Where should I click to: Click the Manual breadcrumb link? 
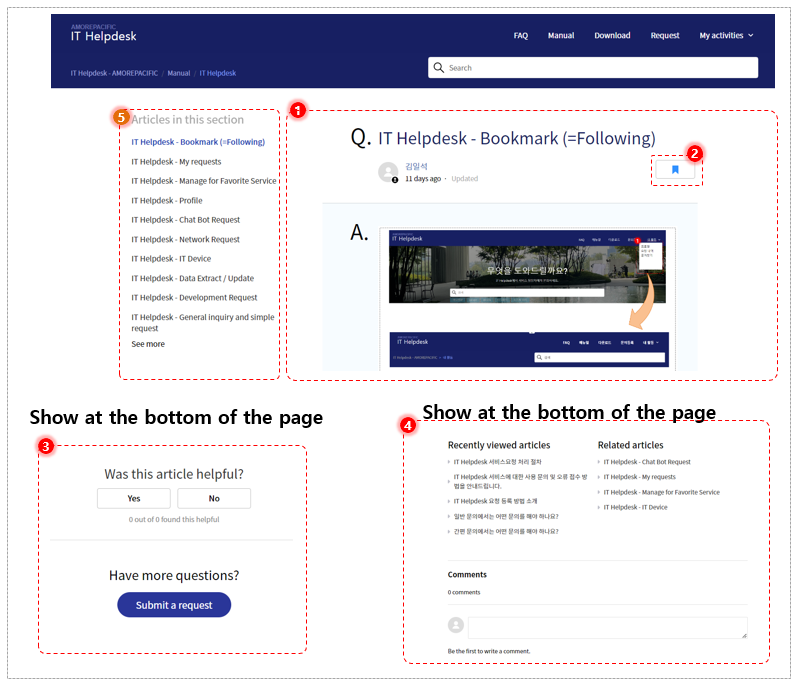(179, 73)
